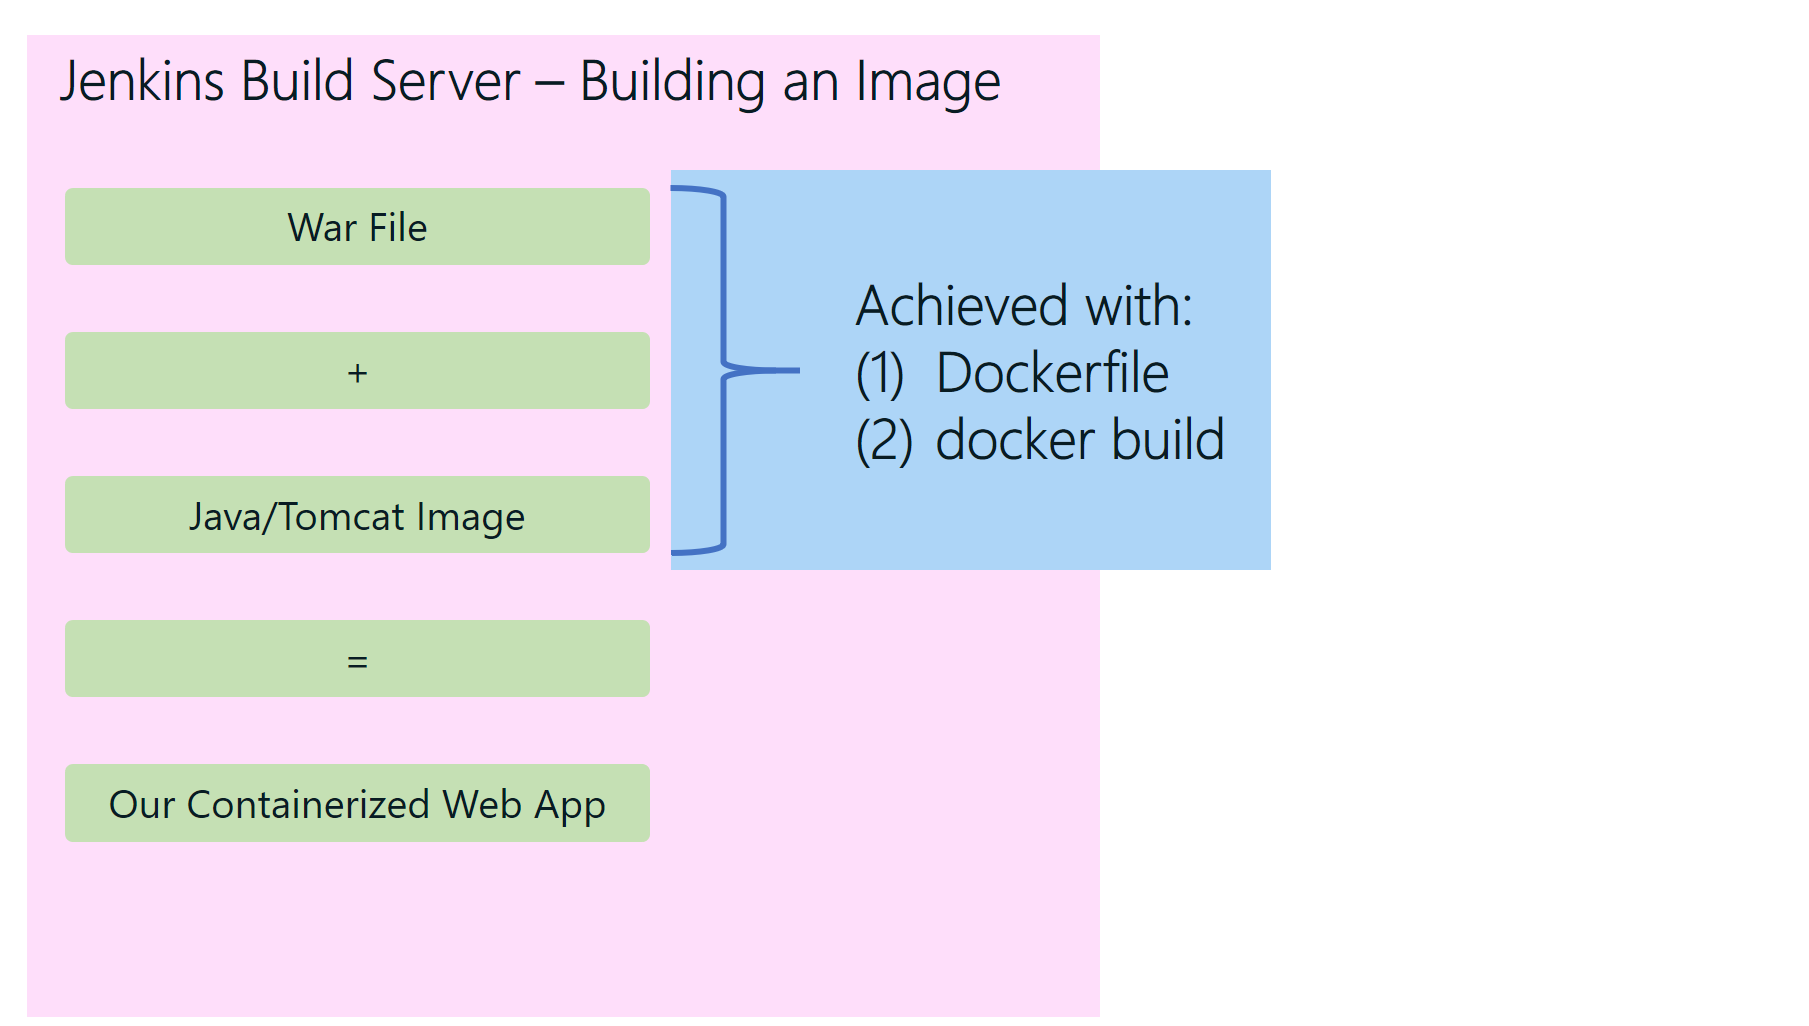Select the 'Our Containerized Web App' box
The height and width of the screenshot is (1026, 1809).
[357, 803]
